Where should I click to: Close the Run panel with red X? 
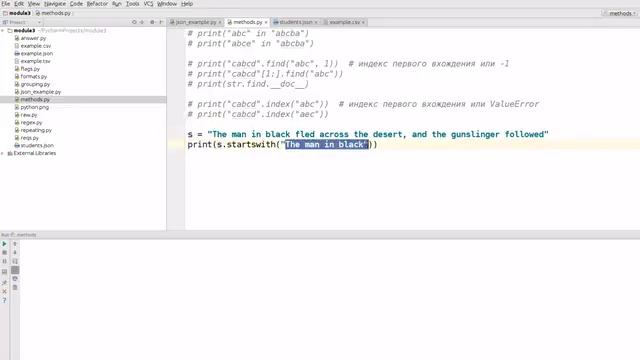[4, 291]
